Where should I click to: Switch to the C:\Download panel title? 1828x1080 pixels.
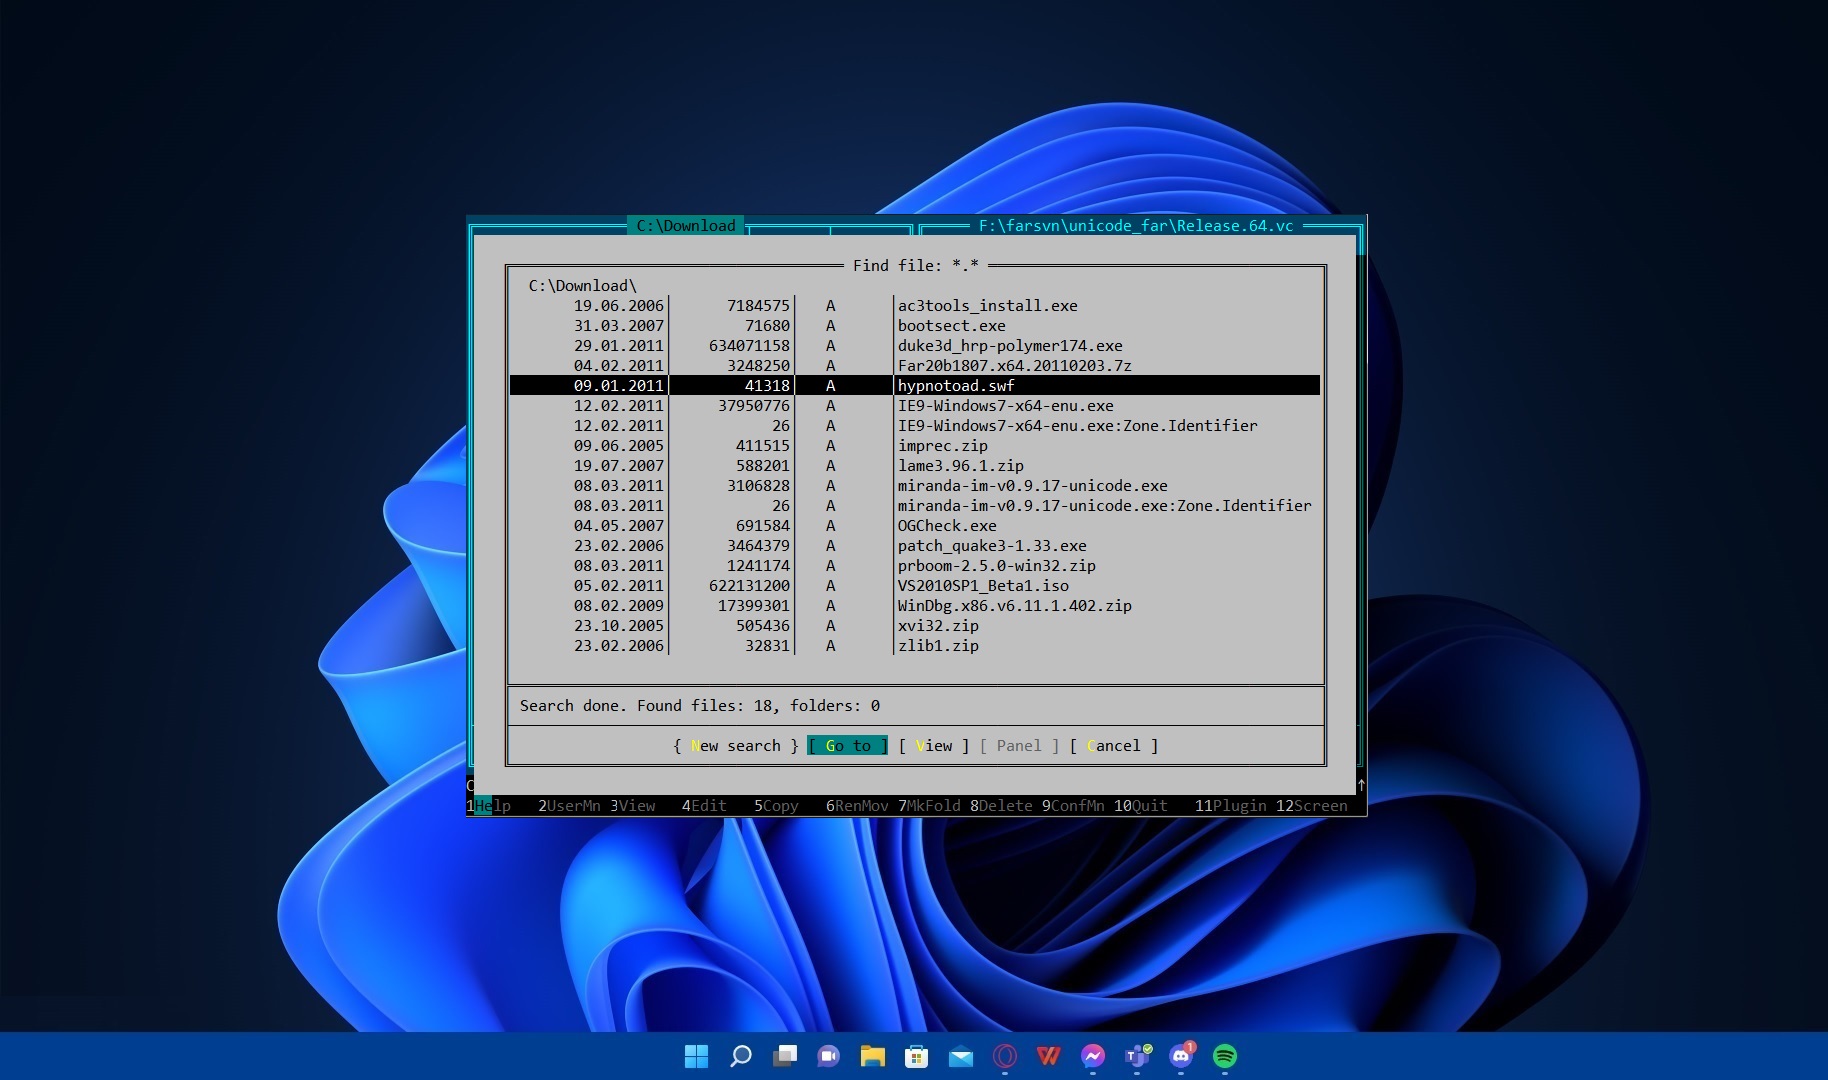click(686, 226)
